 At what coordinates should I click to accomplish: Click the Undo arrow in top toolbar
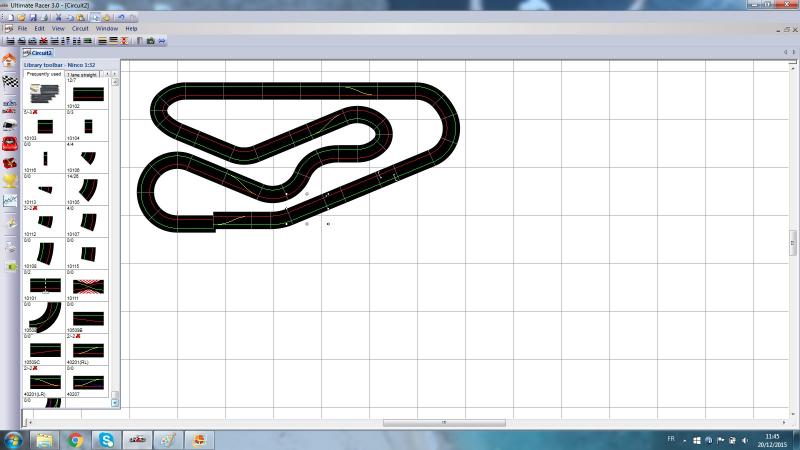pyautogui.click(x=120, y=17)
